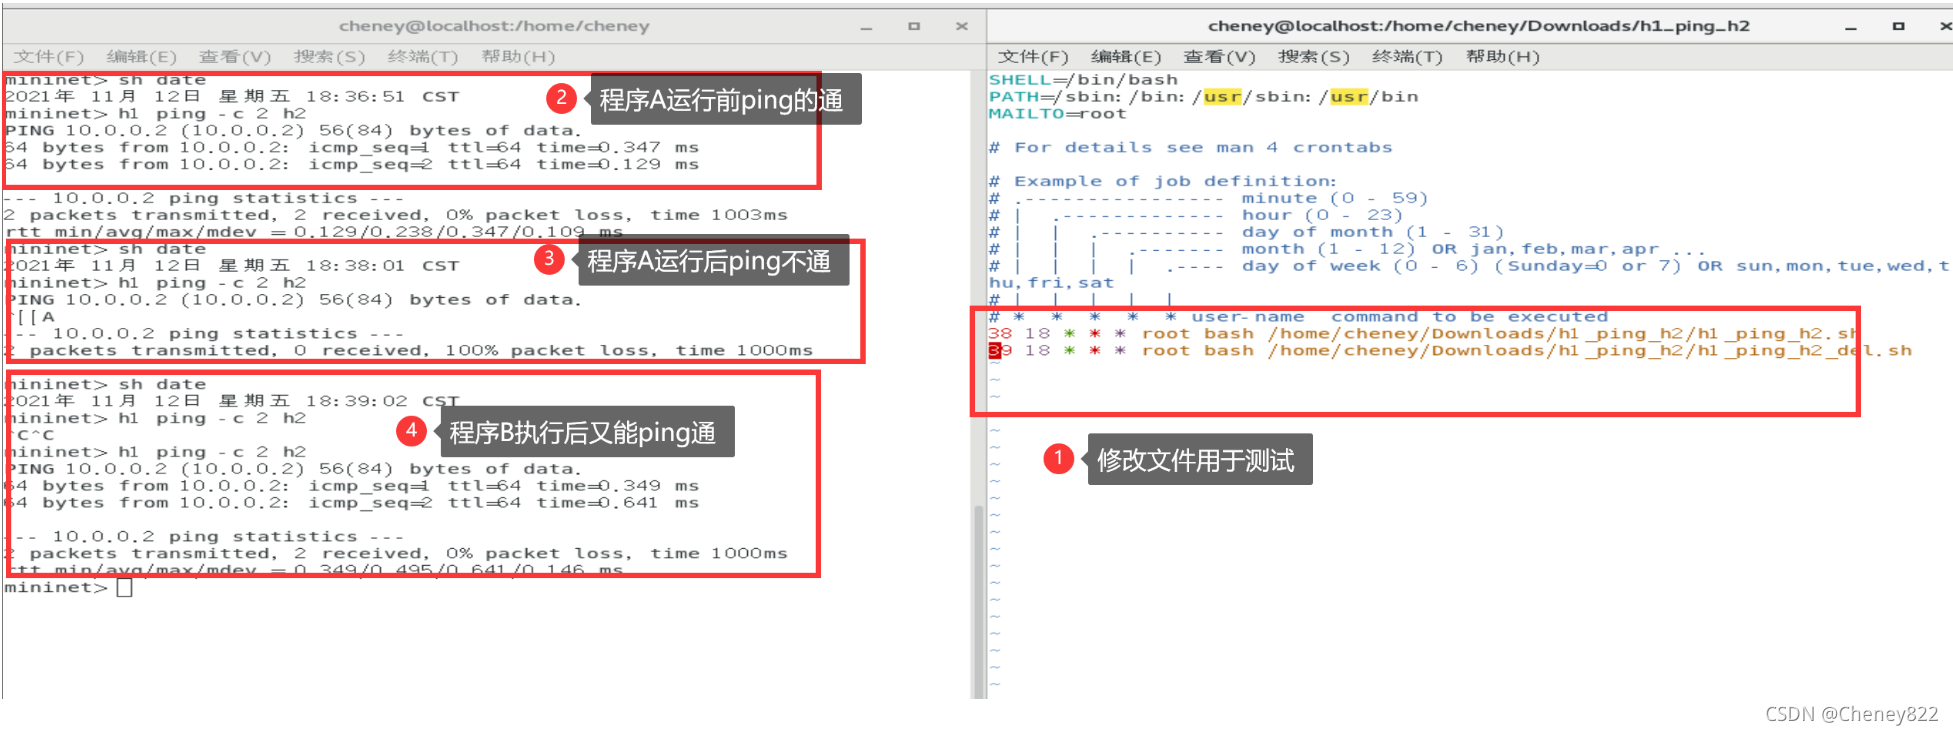Open 编辑(E) menu in right h1_ping_h2 terminal

pyautogui.click(x=1126, y=57)
